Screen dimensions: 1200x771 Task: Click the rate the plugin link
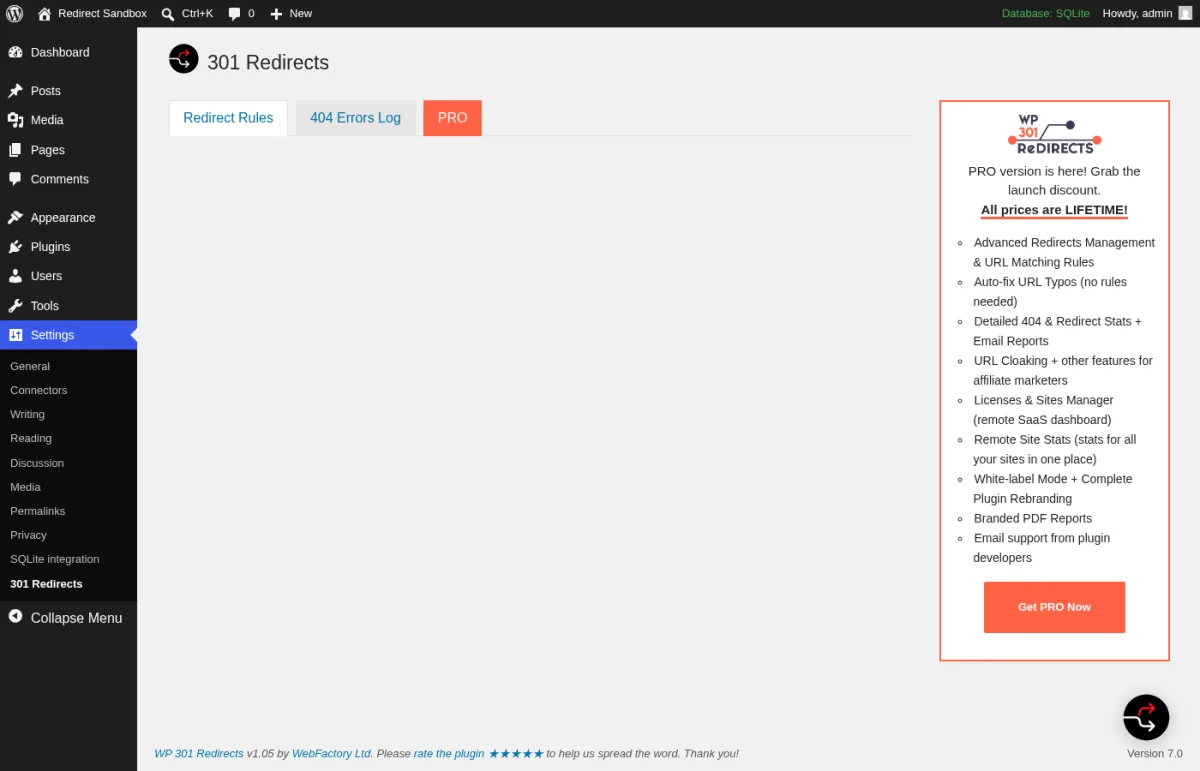coord(449,753)
